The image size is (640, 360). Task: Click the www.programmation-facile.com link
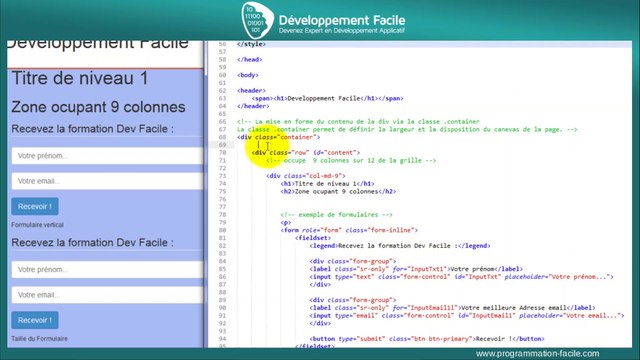(x=538, y=353)
